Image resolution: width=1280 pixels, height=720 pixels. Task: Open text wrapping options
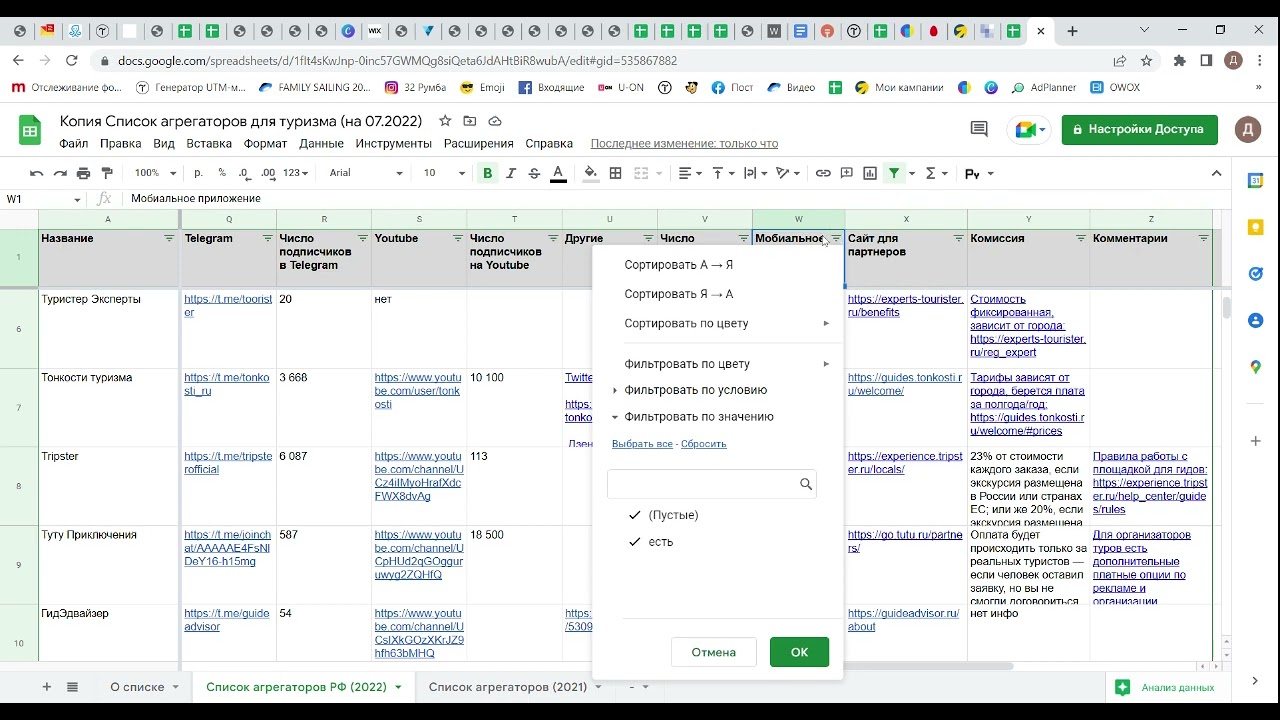click(x=756, y=173)
